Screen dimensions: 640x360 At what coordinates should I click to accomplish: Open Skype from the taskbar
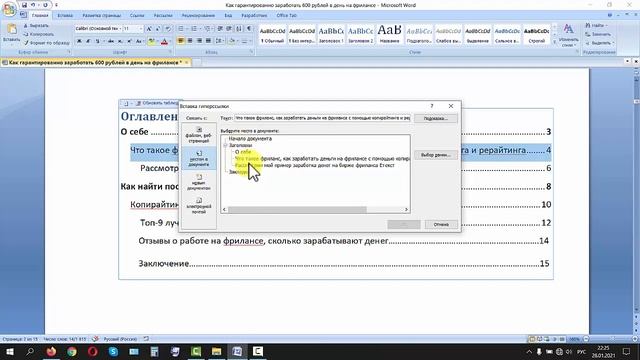[113, 351]
